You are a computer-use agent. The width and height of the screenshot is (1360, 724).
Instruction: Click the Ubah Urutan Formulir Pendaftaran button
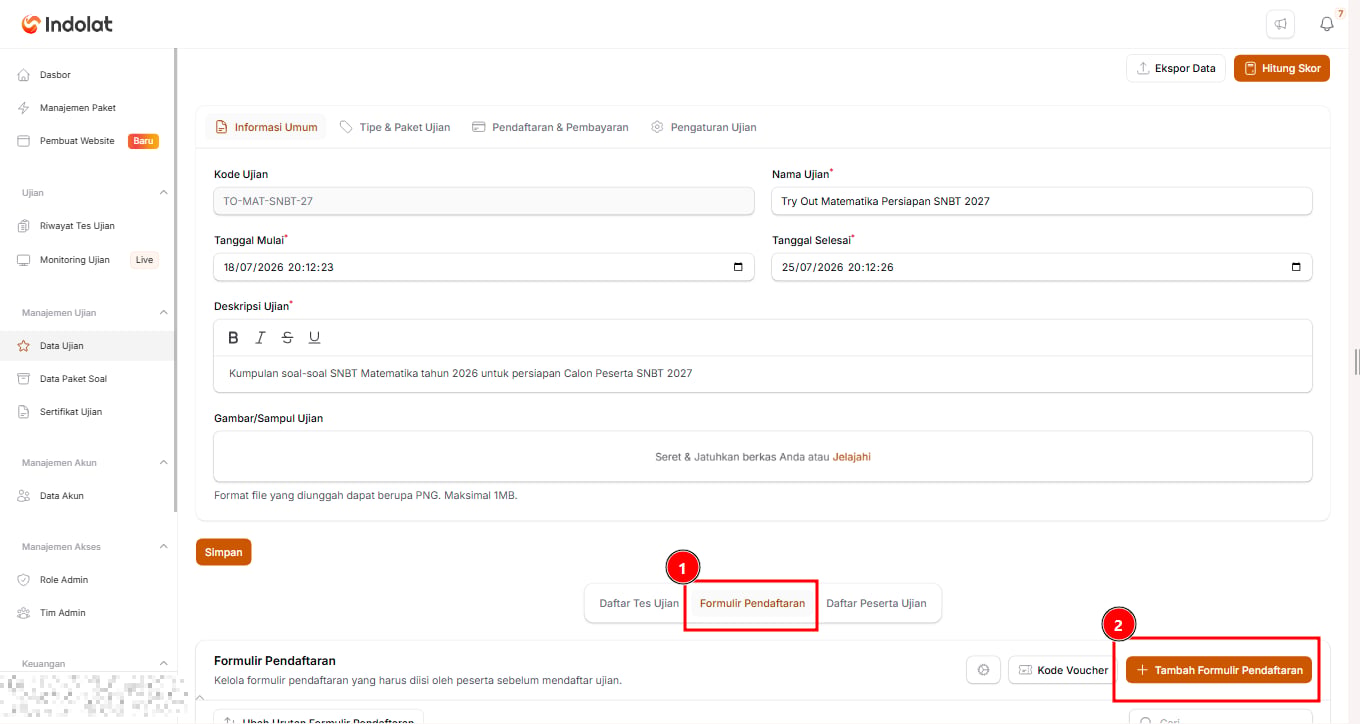[x=319, y=717]
